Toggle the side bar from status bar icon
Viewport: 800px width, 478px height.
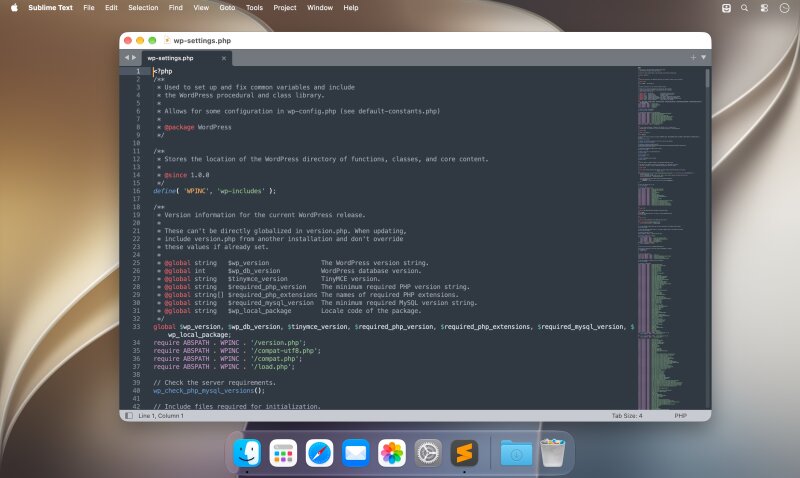coord(129,416)
